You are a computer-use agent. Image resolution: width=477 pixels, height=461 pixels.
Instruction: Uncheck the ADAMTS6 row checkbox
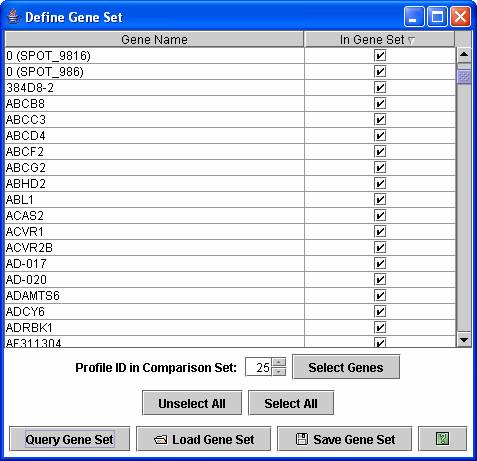[x=380, y=296]
